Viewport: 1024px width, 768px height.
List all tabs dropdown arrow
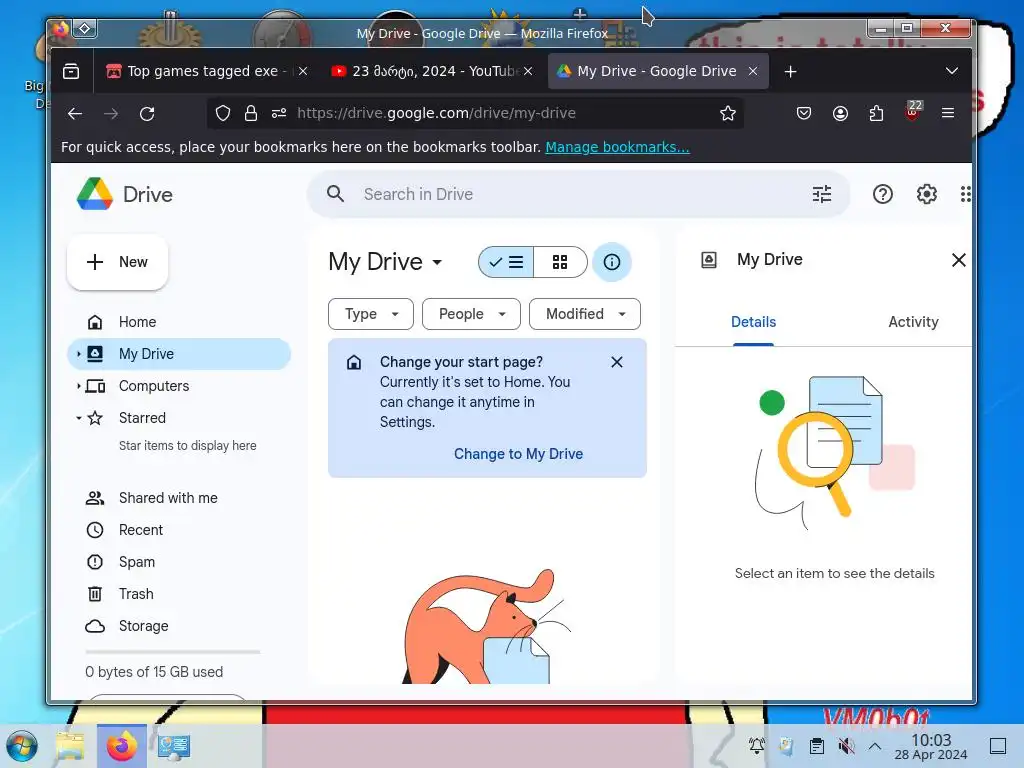point(952,71)
